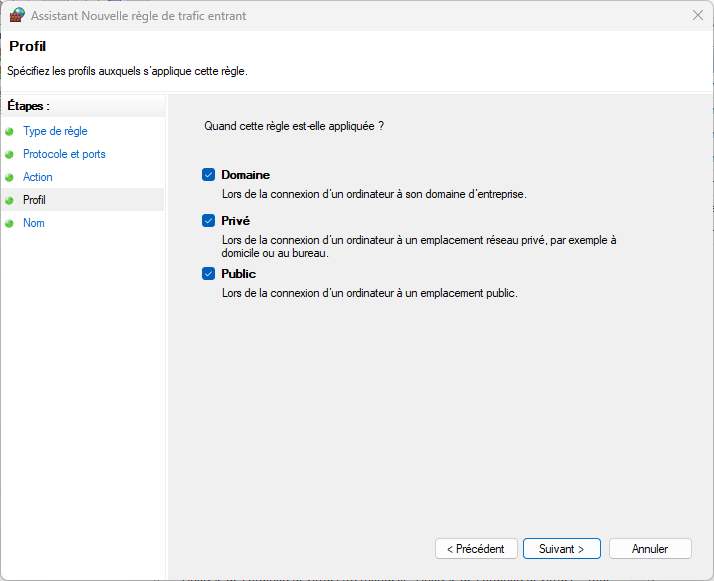Click the green bullet next to Nom

(x=10, y=223)
